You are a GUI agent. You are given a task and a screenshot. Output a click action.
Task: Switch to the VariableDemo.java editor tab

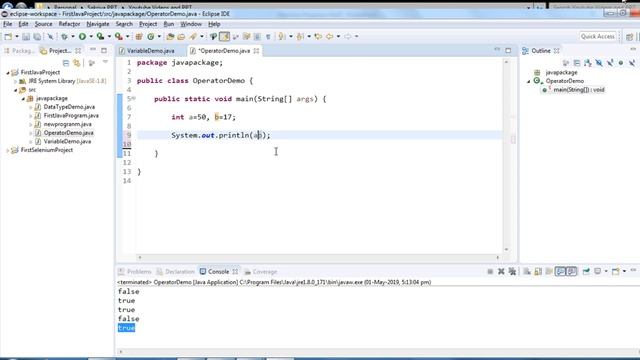click(x=150, y=51)
